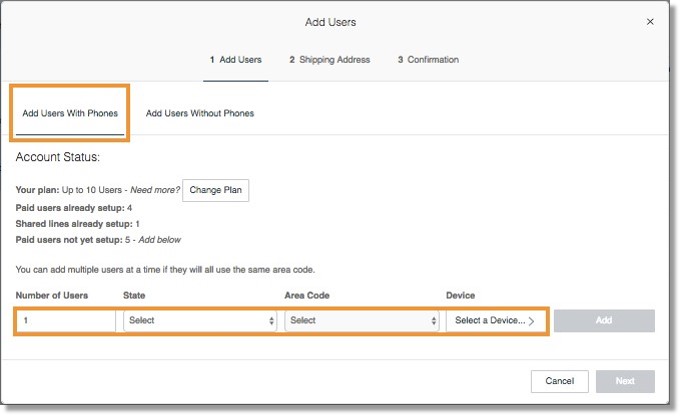The width and height of the screenshot is (681, 417).
Task: Open the Area Code dropdown
Action: (x=362, y=321)
